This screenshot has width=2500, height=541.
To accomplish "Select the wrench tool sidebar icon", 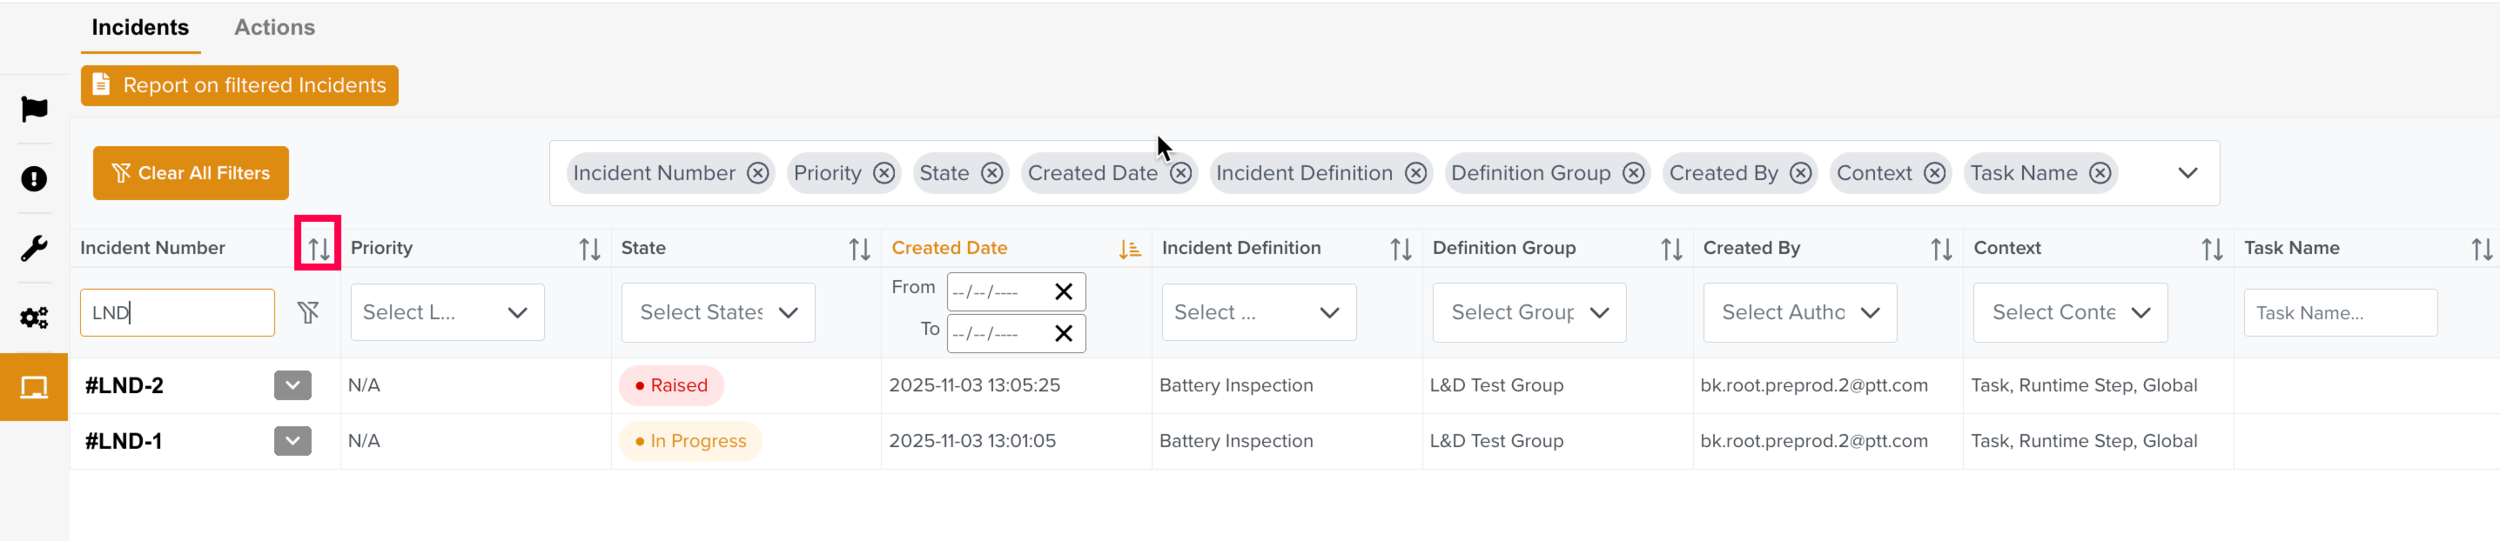I will [x=34, y=248].
